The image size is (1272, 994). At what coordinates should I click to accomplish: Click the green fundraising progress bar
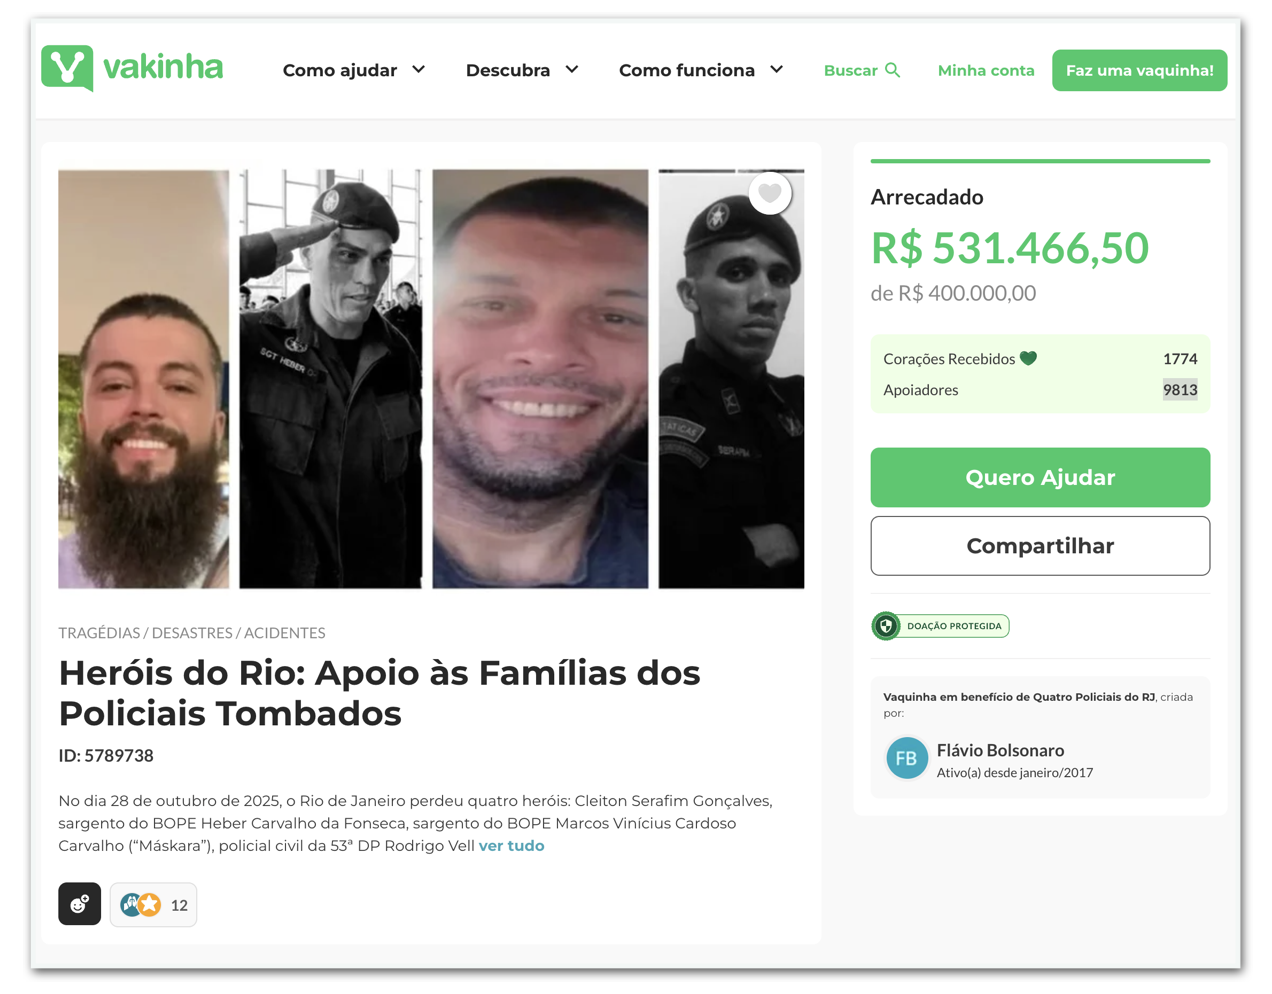pos(1040,160)
